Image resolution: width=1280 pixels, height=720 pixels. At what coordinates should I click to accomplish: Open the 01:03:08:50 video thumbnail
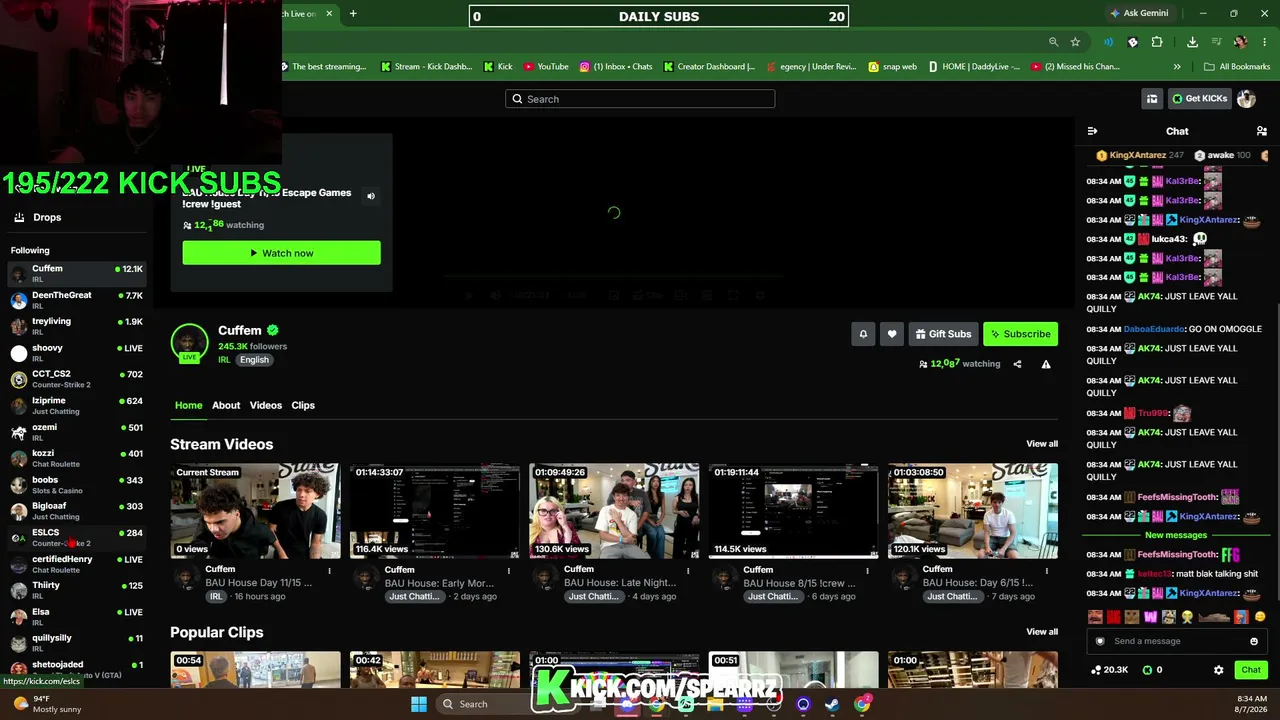click(x=973, y=511)
